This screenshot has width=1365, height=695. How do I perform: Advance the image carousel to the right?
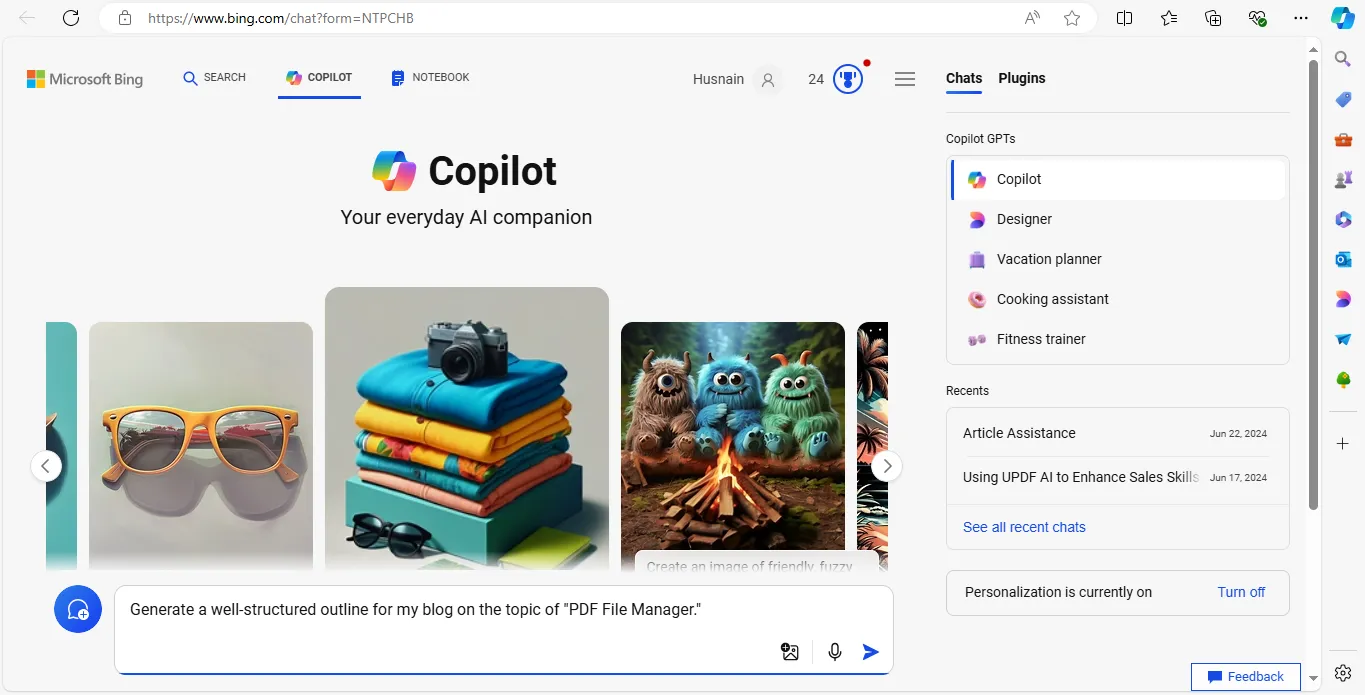tap(886, 466)
